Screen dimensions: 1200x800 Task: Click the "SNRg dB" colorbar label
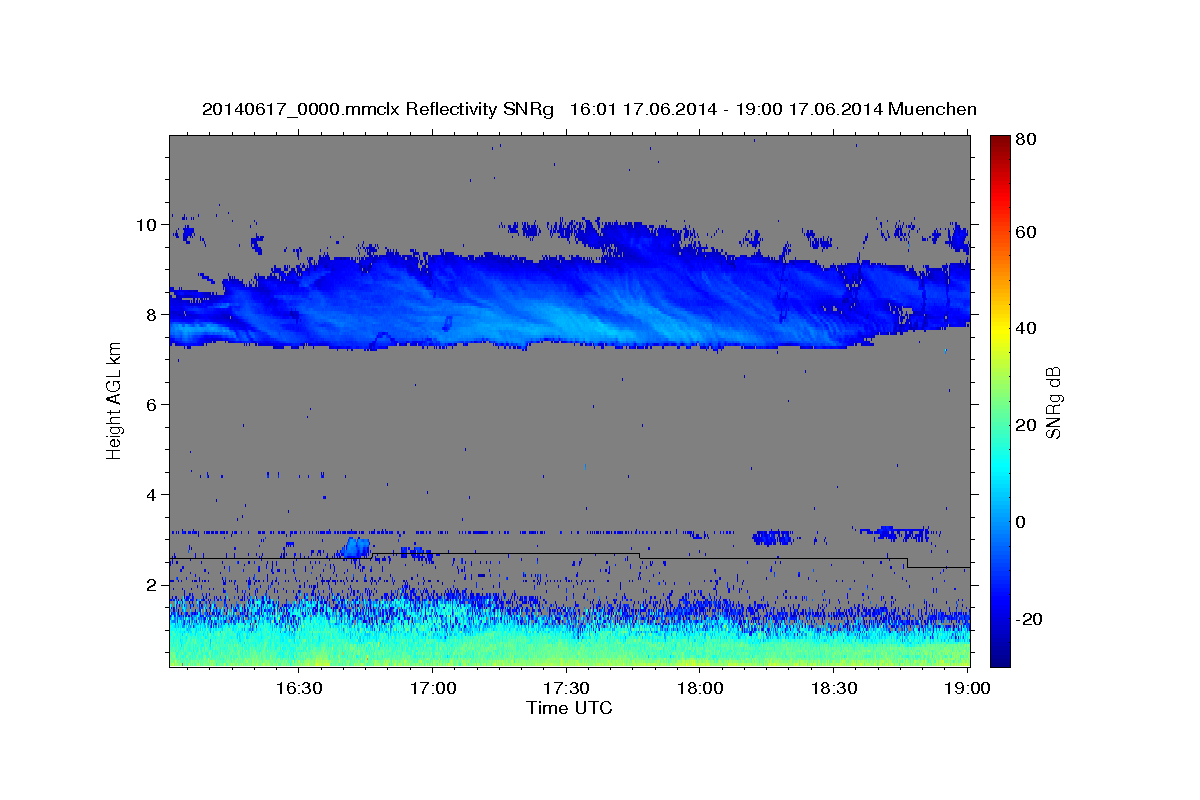[1053, 401]
